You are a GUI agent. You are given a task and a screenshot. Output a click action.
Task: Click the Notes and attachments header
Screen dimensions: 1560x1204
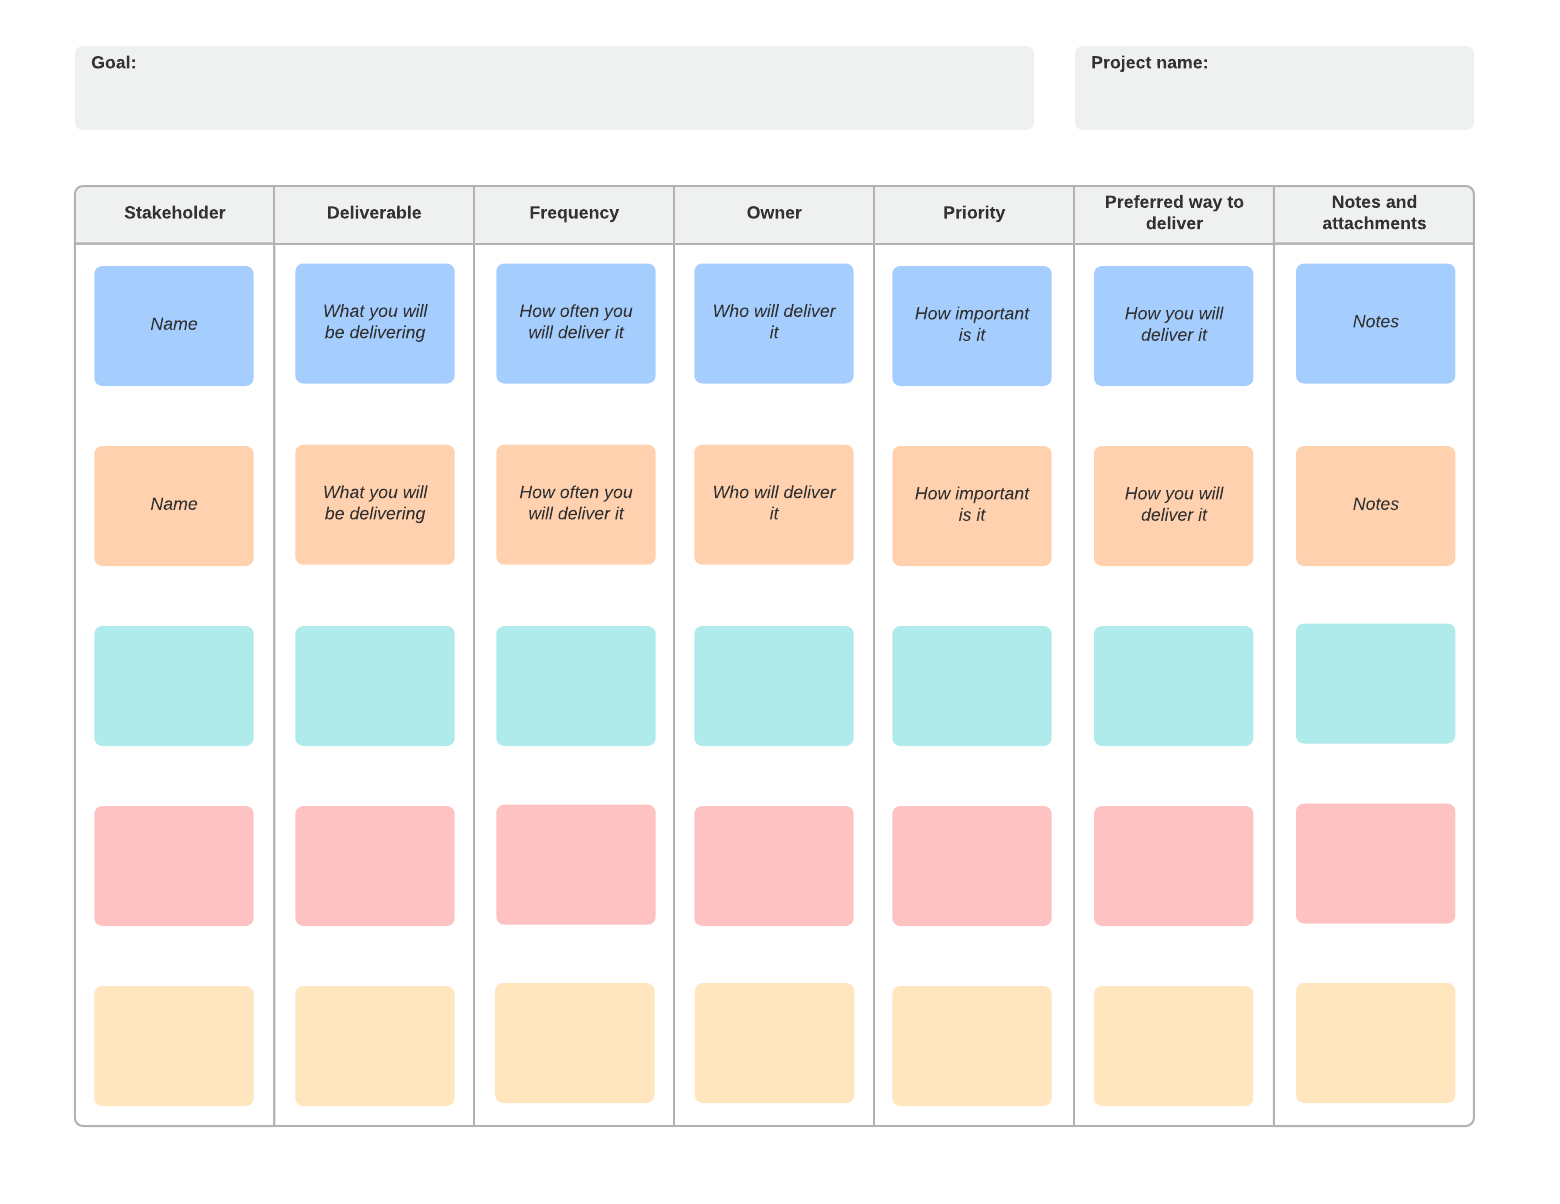click(x=1374, y=213)
